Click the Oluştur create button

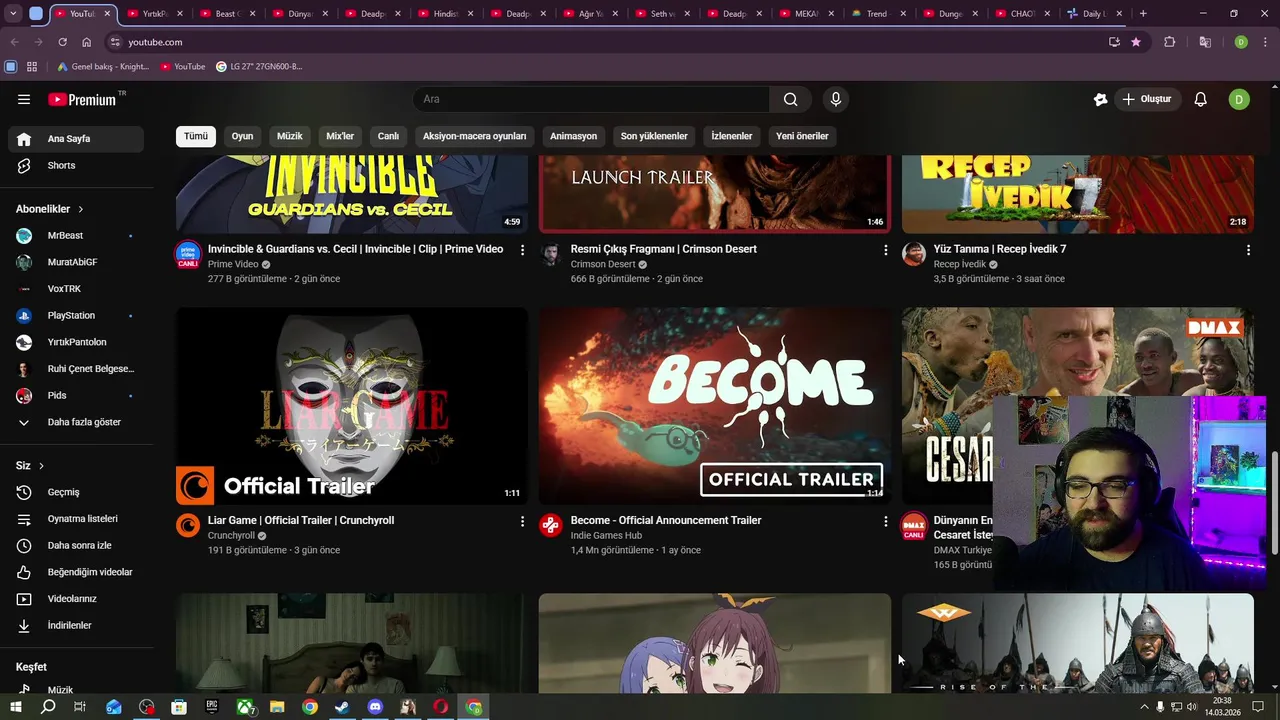tap(1148, 99)
